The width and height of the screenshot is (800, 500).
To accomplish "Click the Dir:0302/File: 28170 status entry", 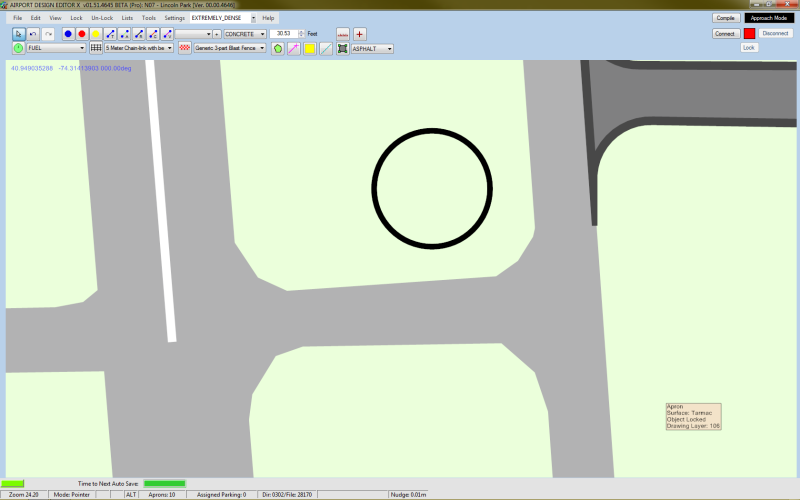I will point(287,494).
